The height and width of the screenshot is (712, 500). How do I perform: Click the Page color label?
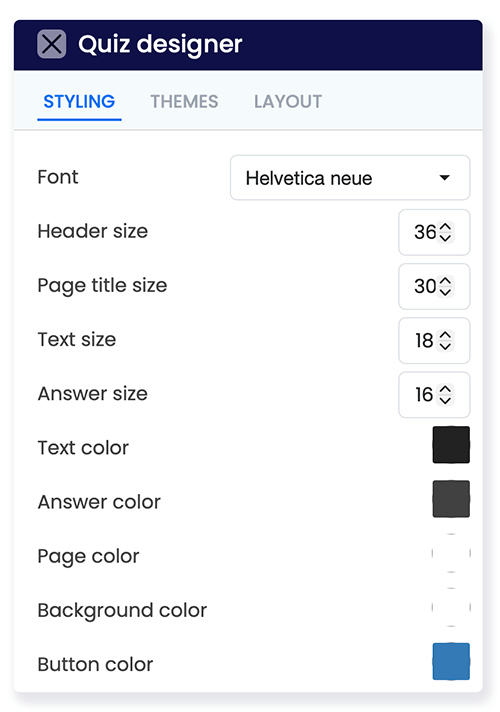click(88, 556)
